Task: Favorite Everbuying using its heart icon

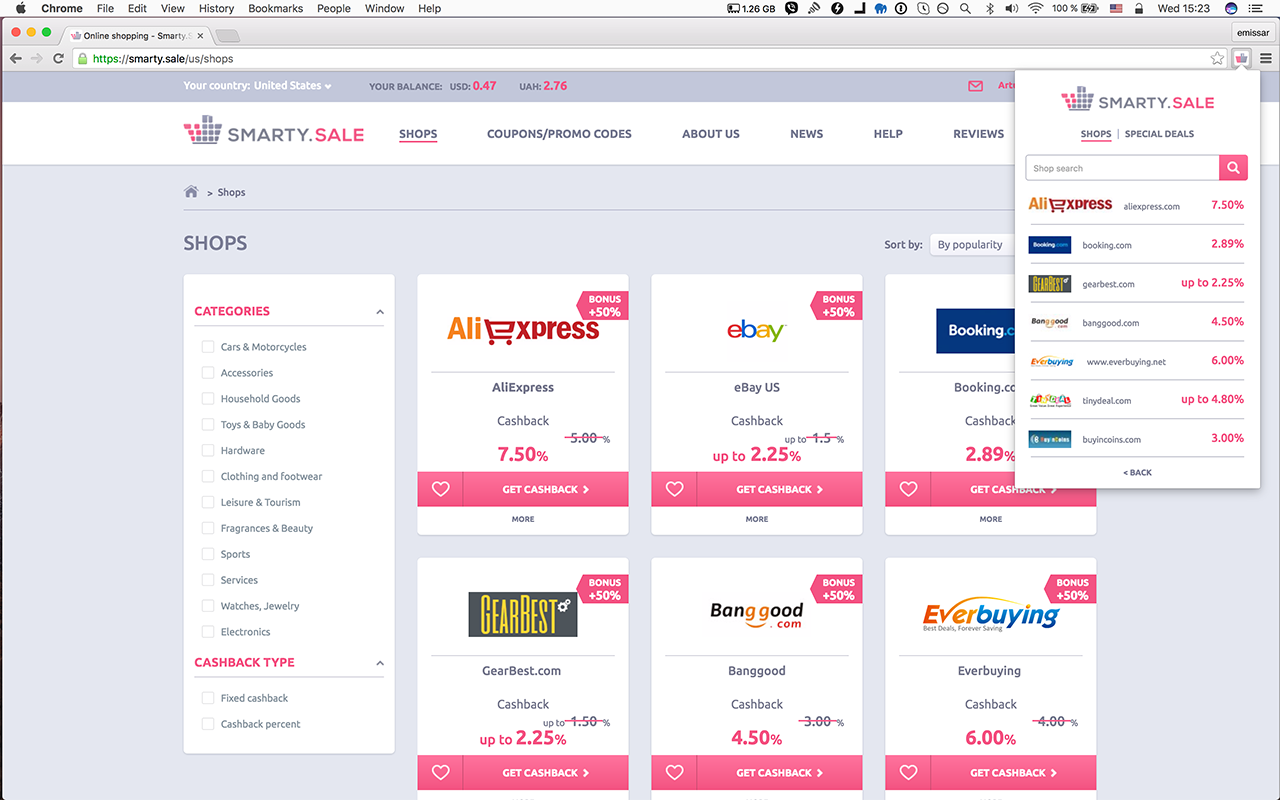Action: pos(908,772)
